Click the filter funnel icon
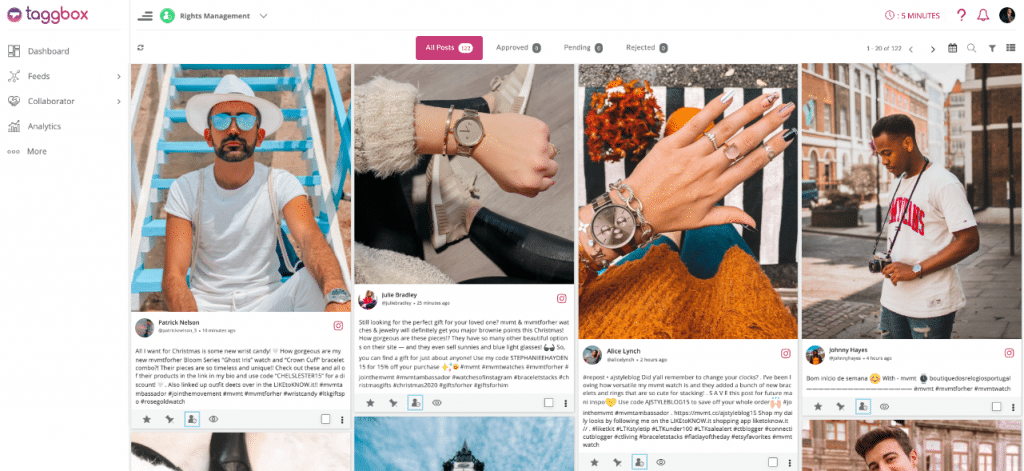This screenshot has width=1024, height=471. (x=991, y=48)
